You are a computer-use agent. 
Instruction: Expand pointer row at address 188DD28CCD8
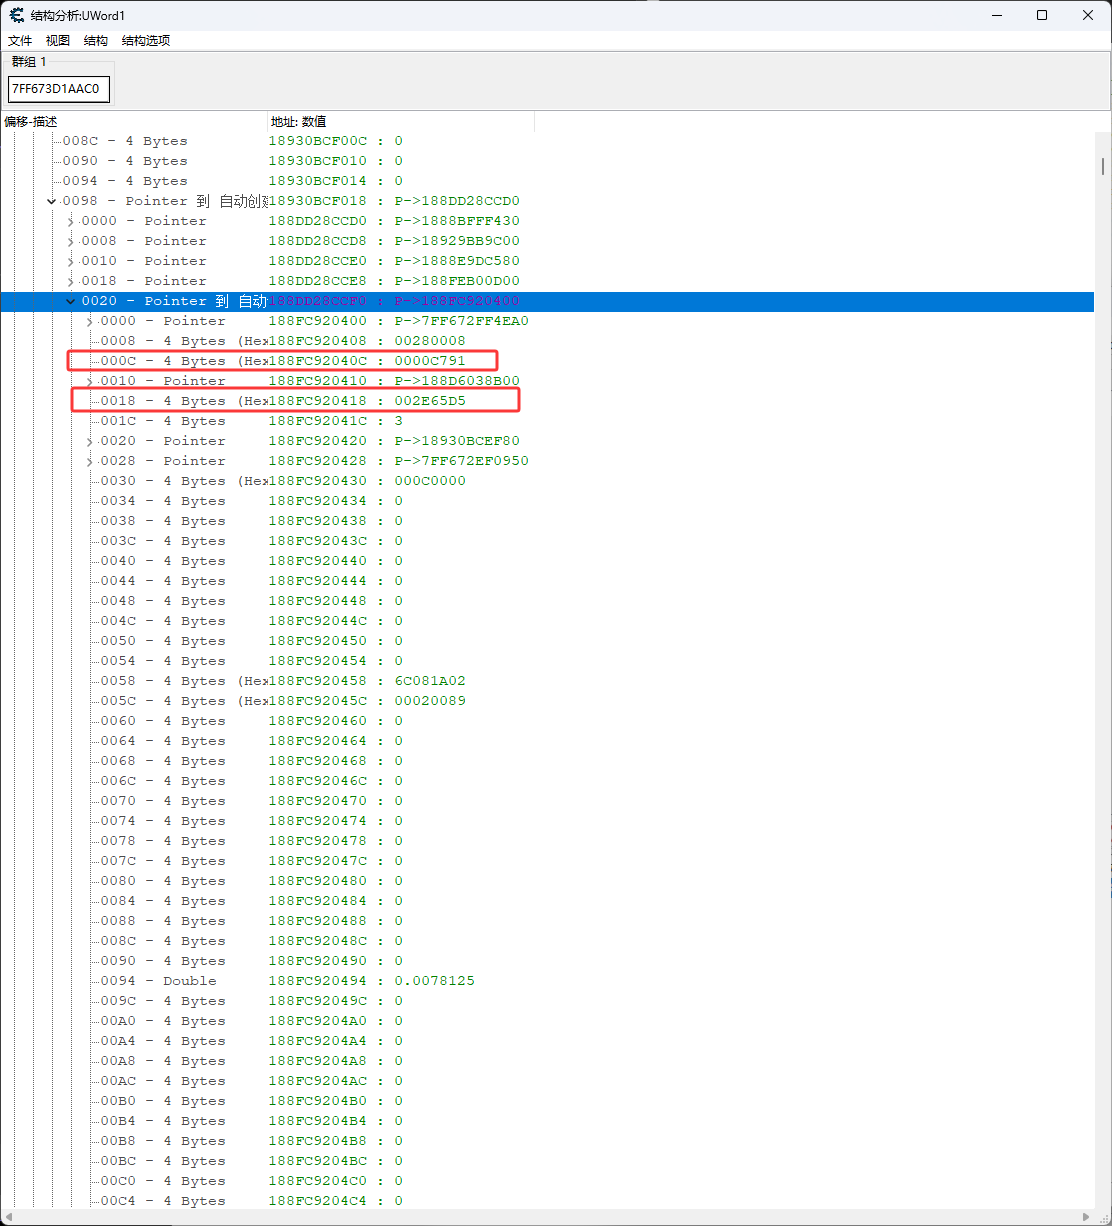[x=70, y=241]
